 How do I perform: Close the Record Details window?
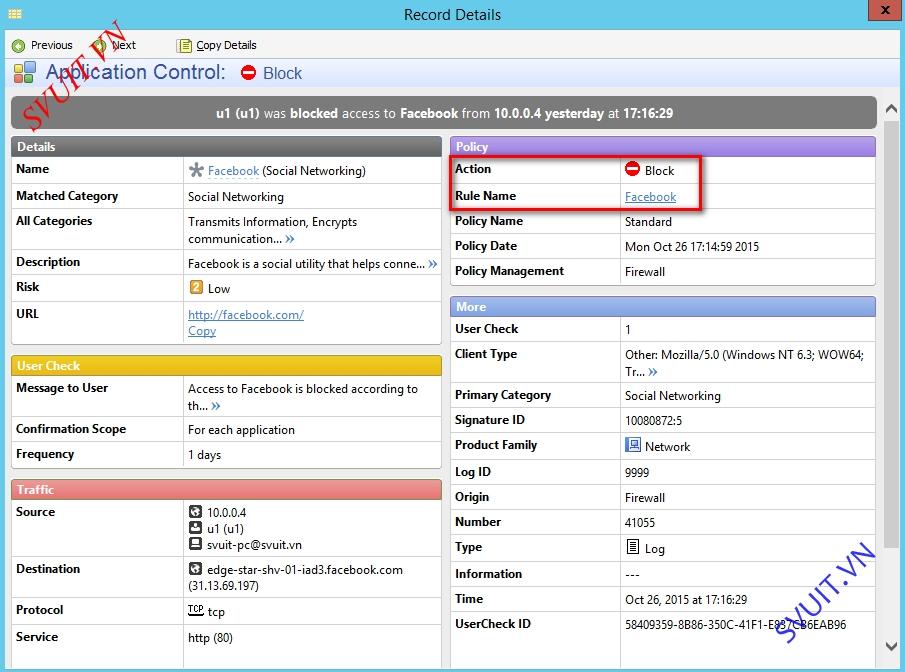click(x=885, y=10)
